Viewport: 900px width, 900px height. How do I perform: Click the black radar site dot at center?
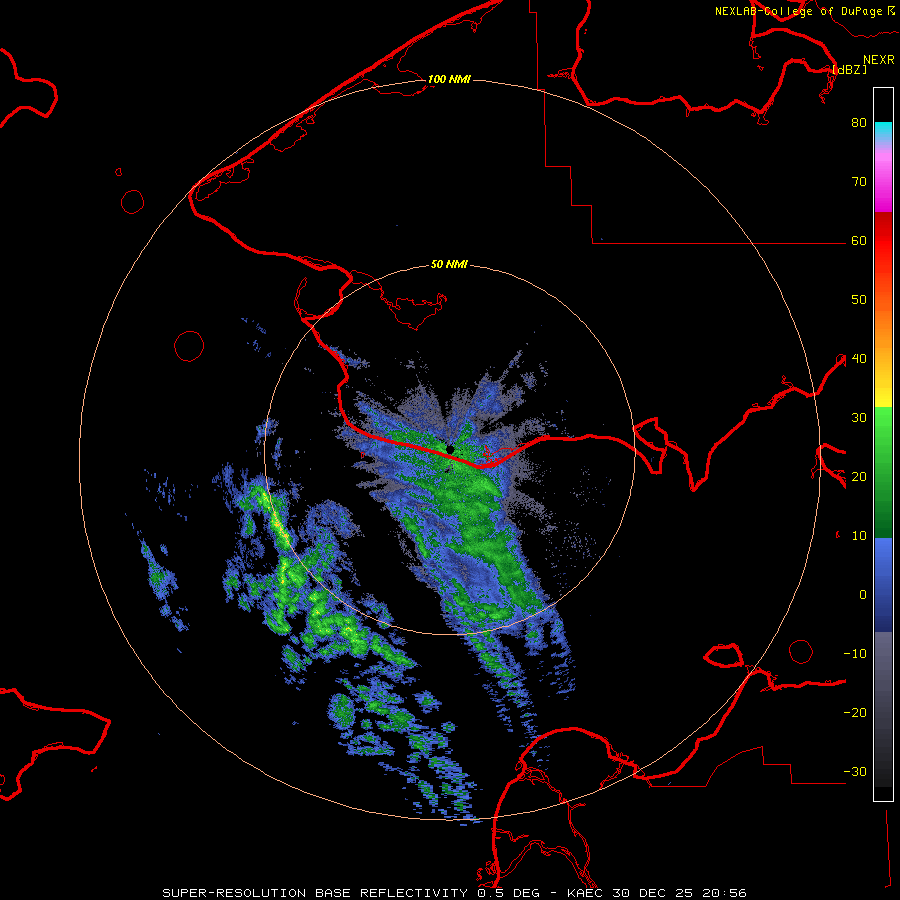pos(450,449)
